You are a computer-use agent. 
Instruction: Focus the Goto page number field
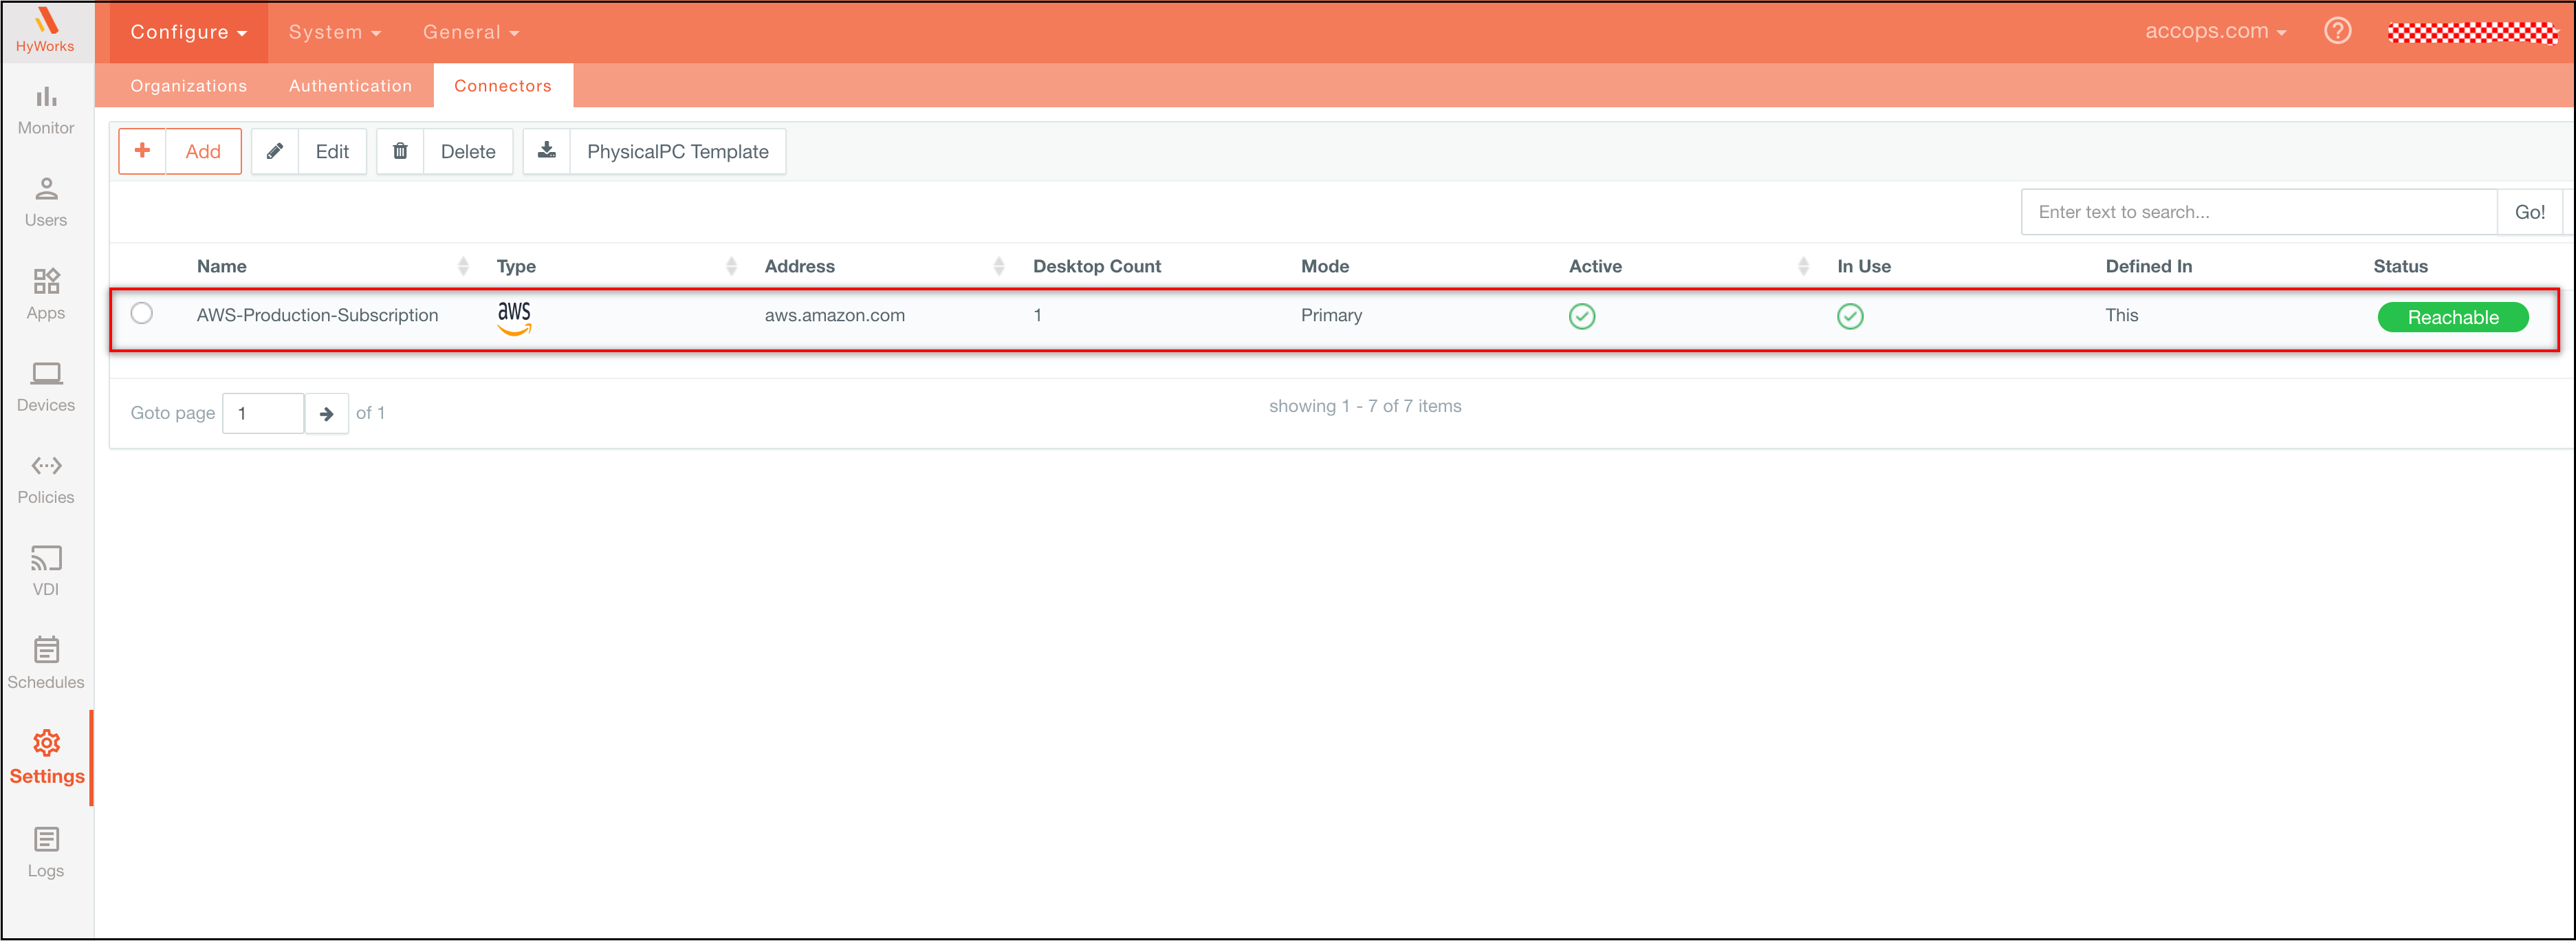263,413
